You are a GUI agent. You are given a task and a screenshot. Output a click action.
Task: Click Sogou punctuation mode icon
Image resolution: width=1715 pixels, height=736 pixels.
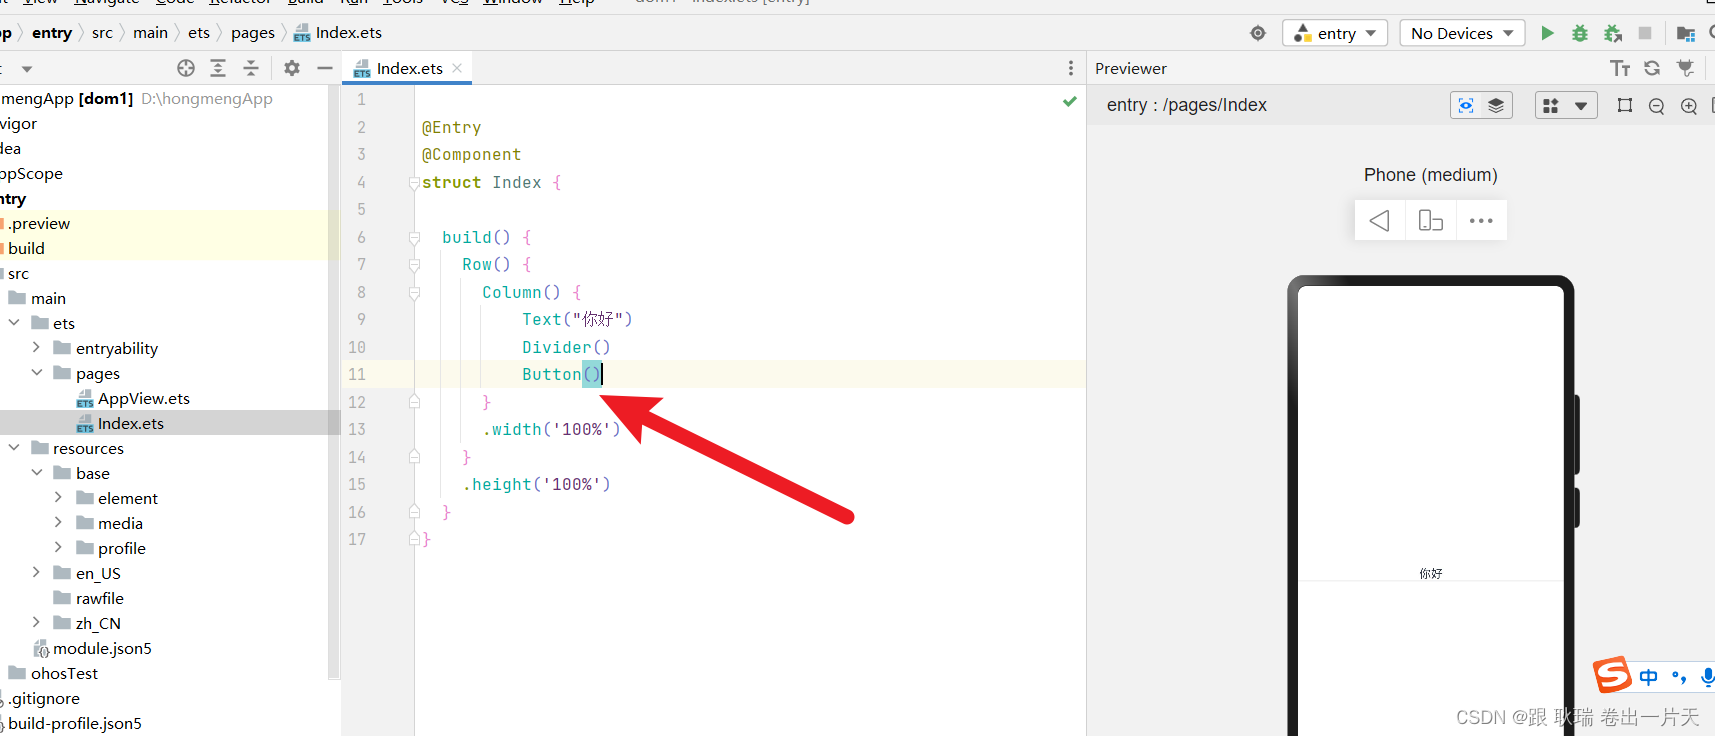(1679, 677)
